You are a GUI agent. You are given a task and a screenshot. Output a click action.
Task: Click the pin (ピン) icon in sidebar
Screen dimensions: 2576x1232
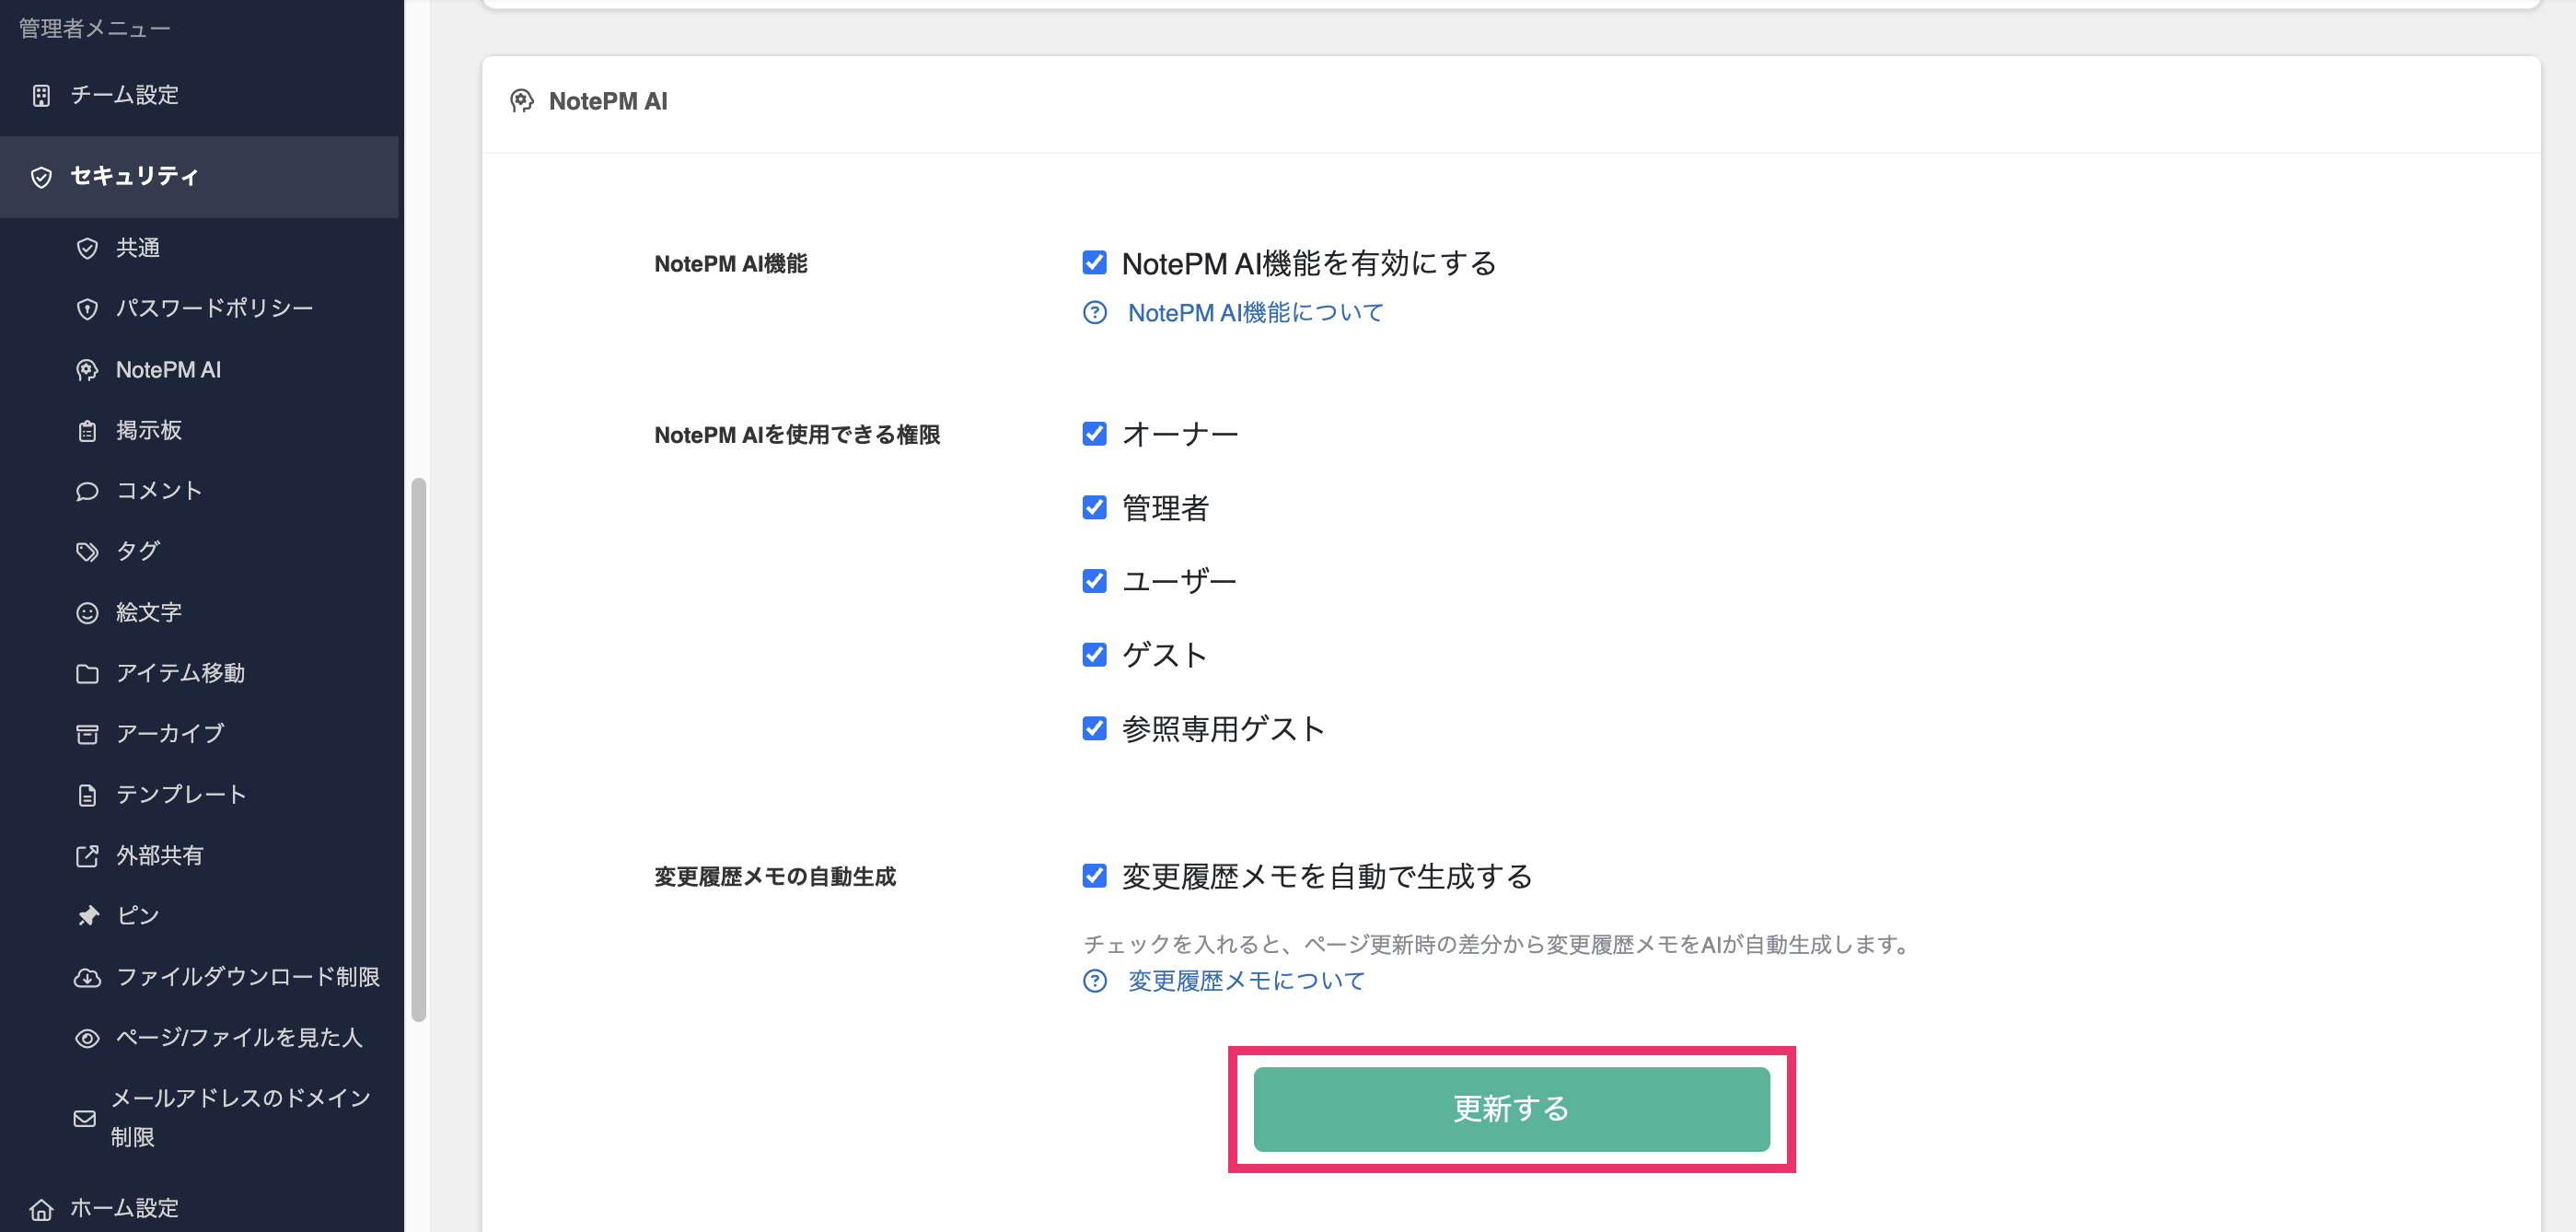tap(87, 916)
